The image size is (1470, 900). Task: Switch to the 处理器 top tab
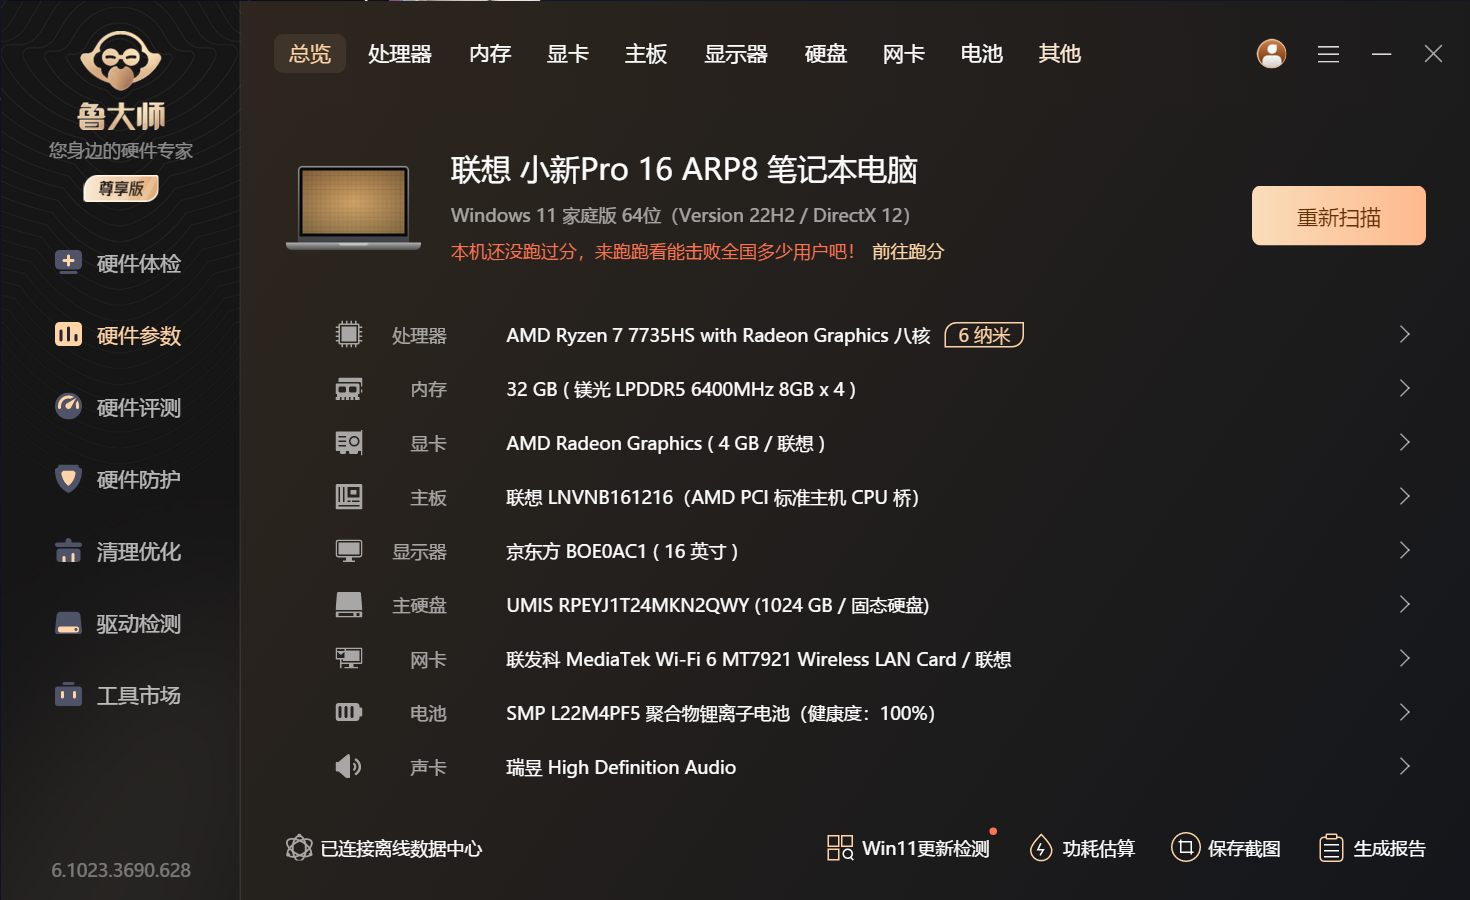click(x=400, y=54)
